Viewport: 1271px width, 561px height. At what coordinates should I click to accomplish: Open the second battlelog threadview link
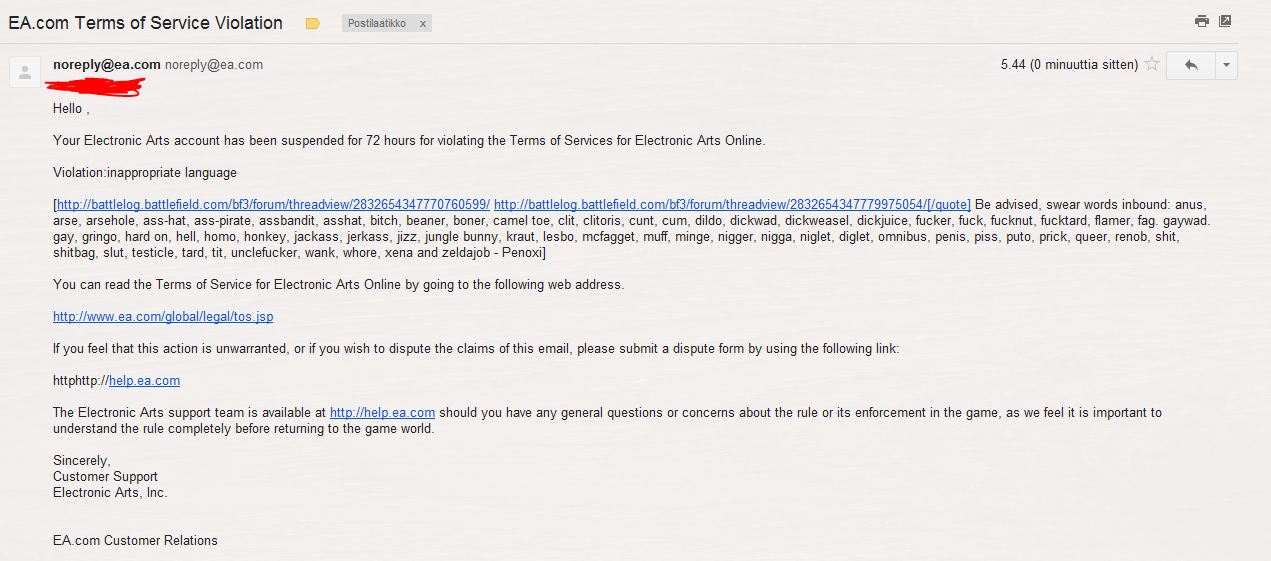pyautogui.click(x=730, y=205)
